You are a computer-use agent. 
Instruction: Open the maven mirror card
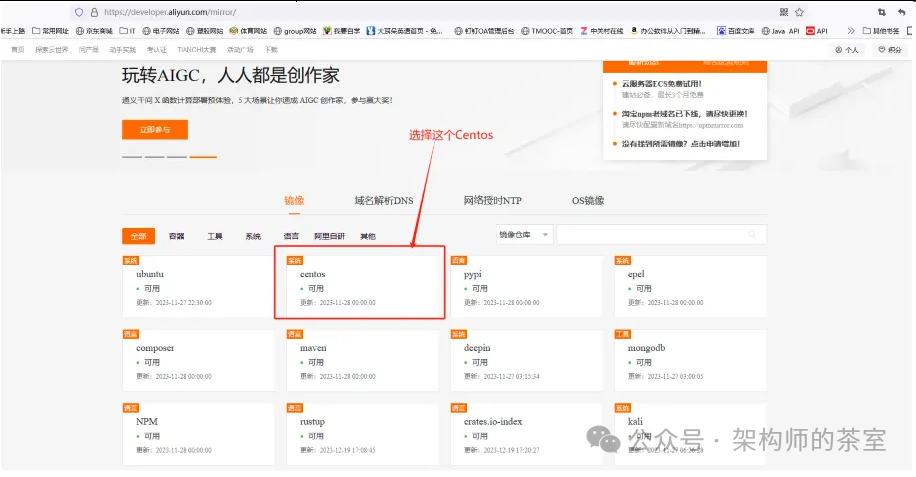click(362, 360)
